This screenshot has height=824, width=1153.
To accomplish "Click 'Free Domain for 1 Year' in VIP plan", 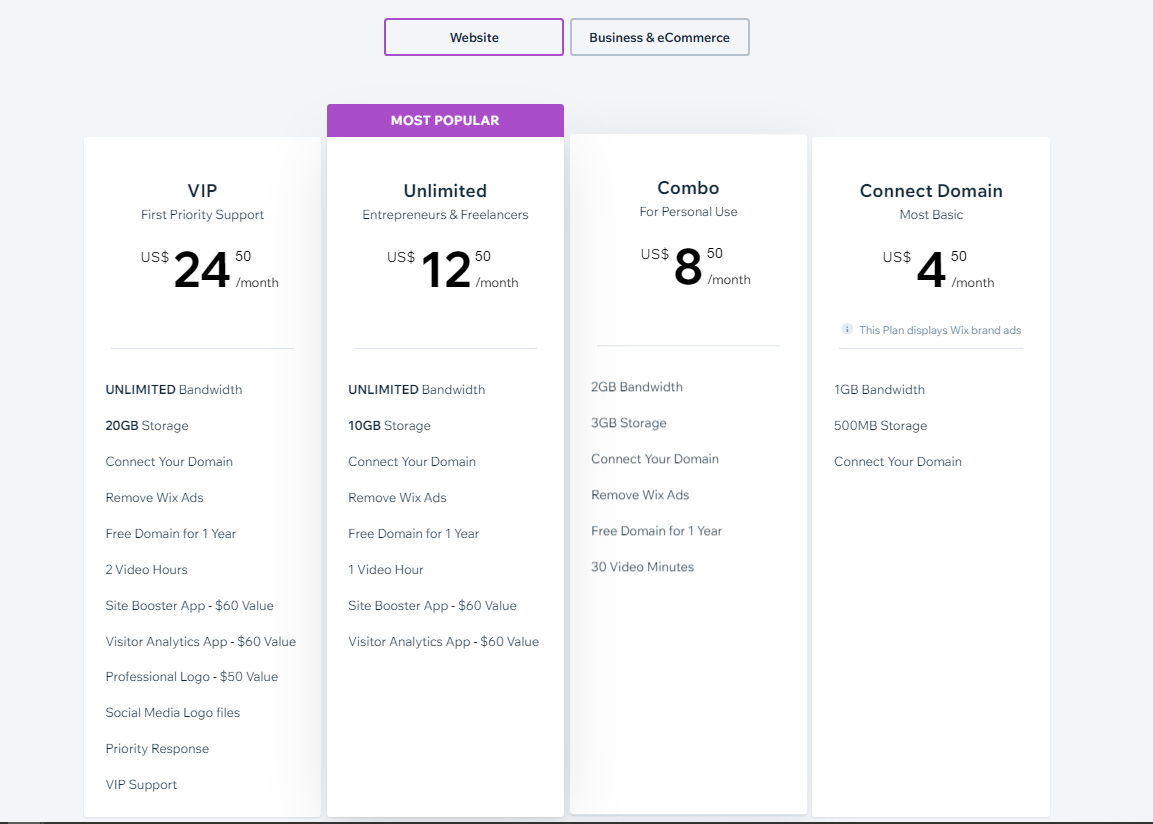I will coord(171,534).
